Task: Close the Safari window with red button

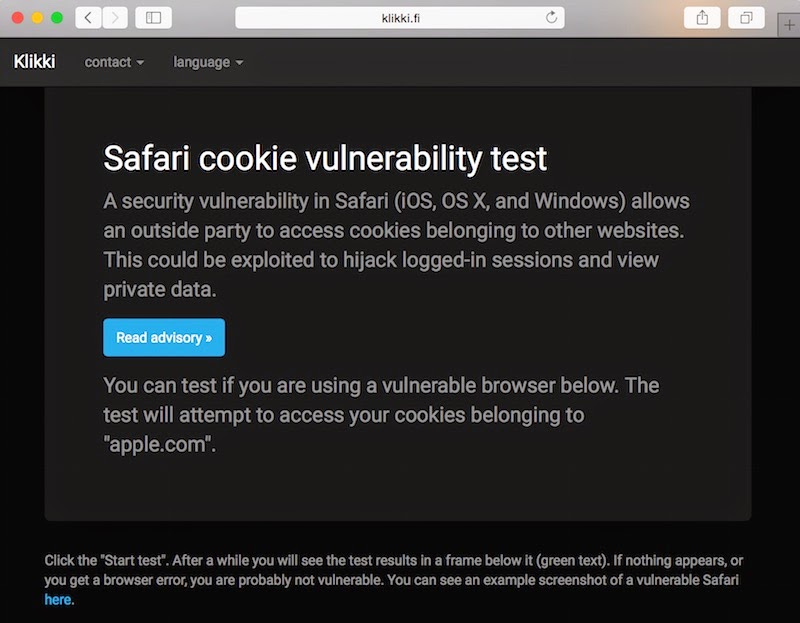Action: (x=18, y=17)
